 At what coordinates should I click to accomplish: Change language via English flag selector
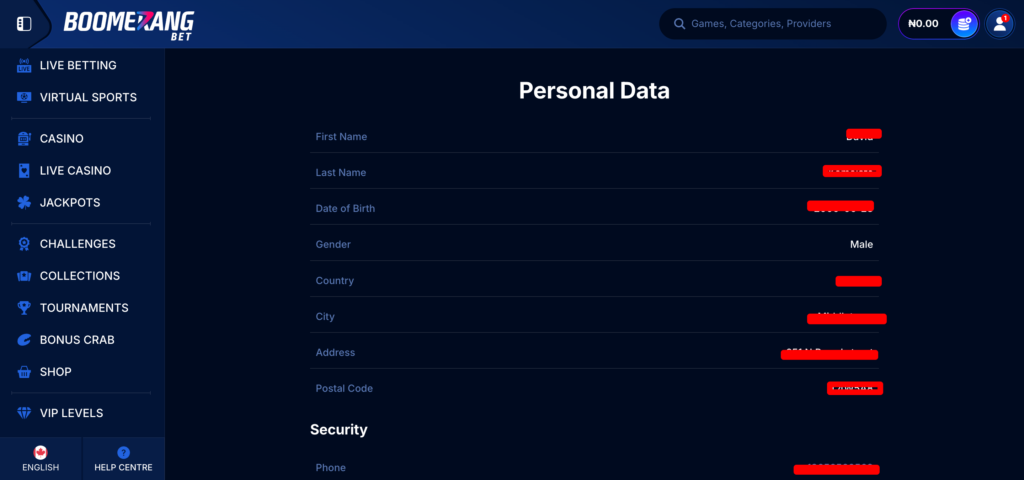(40, 458)
